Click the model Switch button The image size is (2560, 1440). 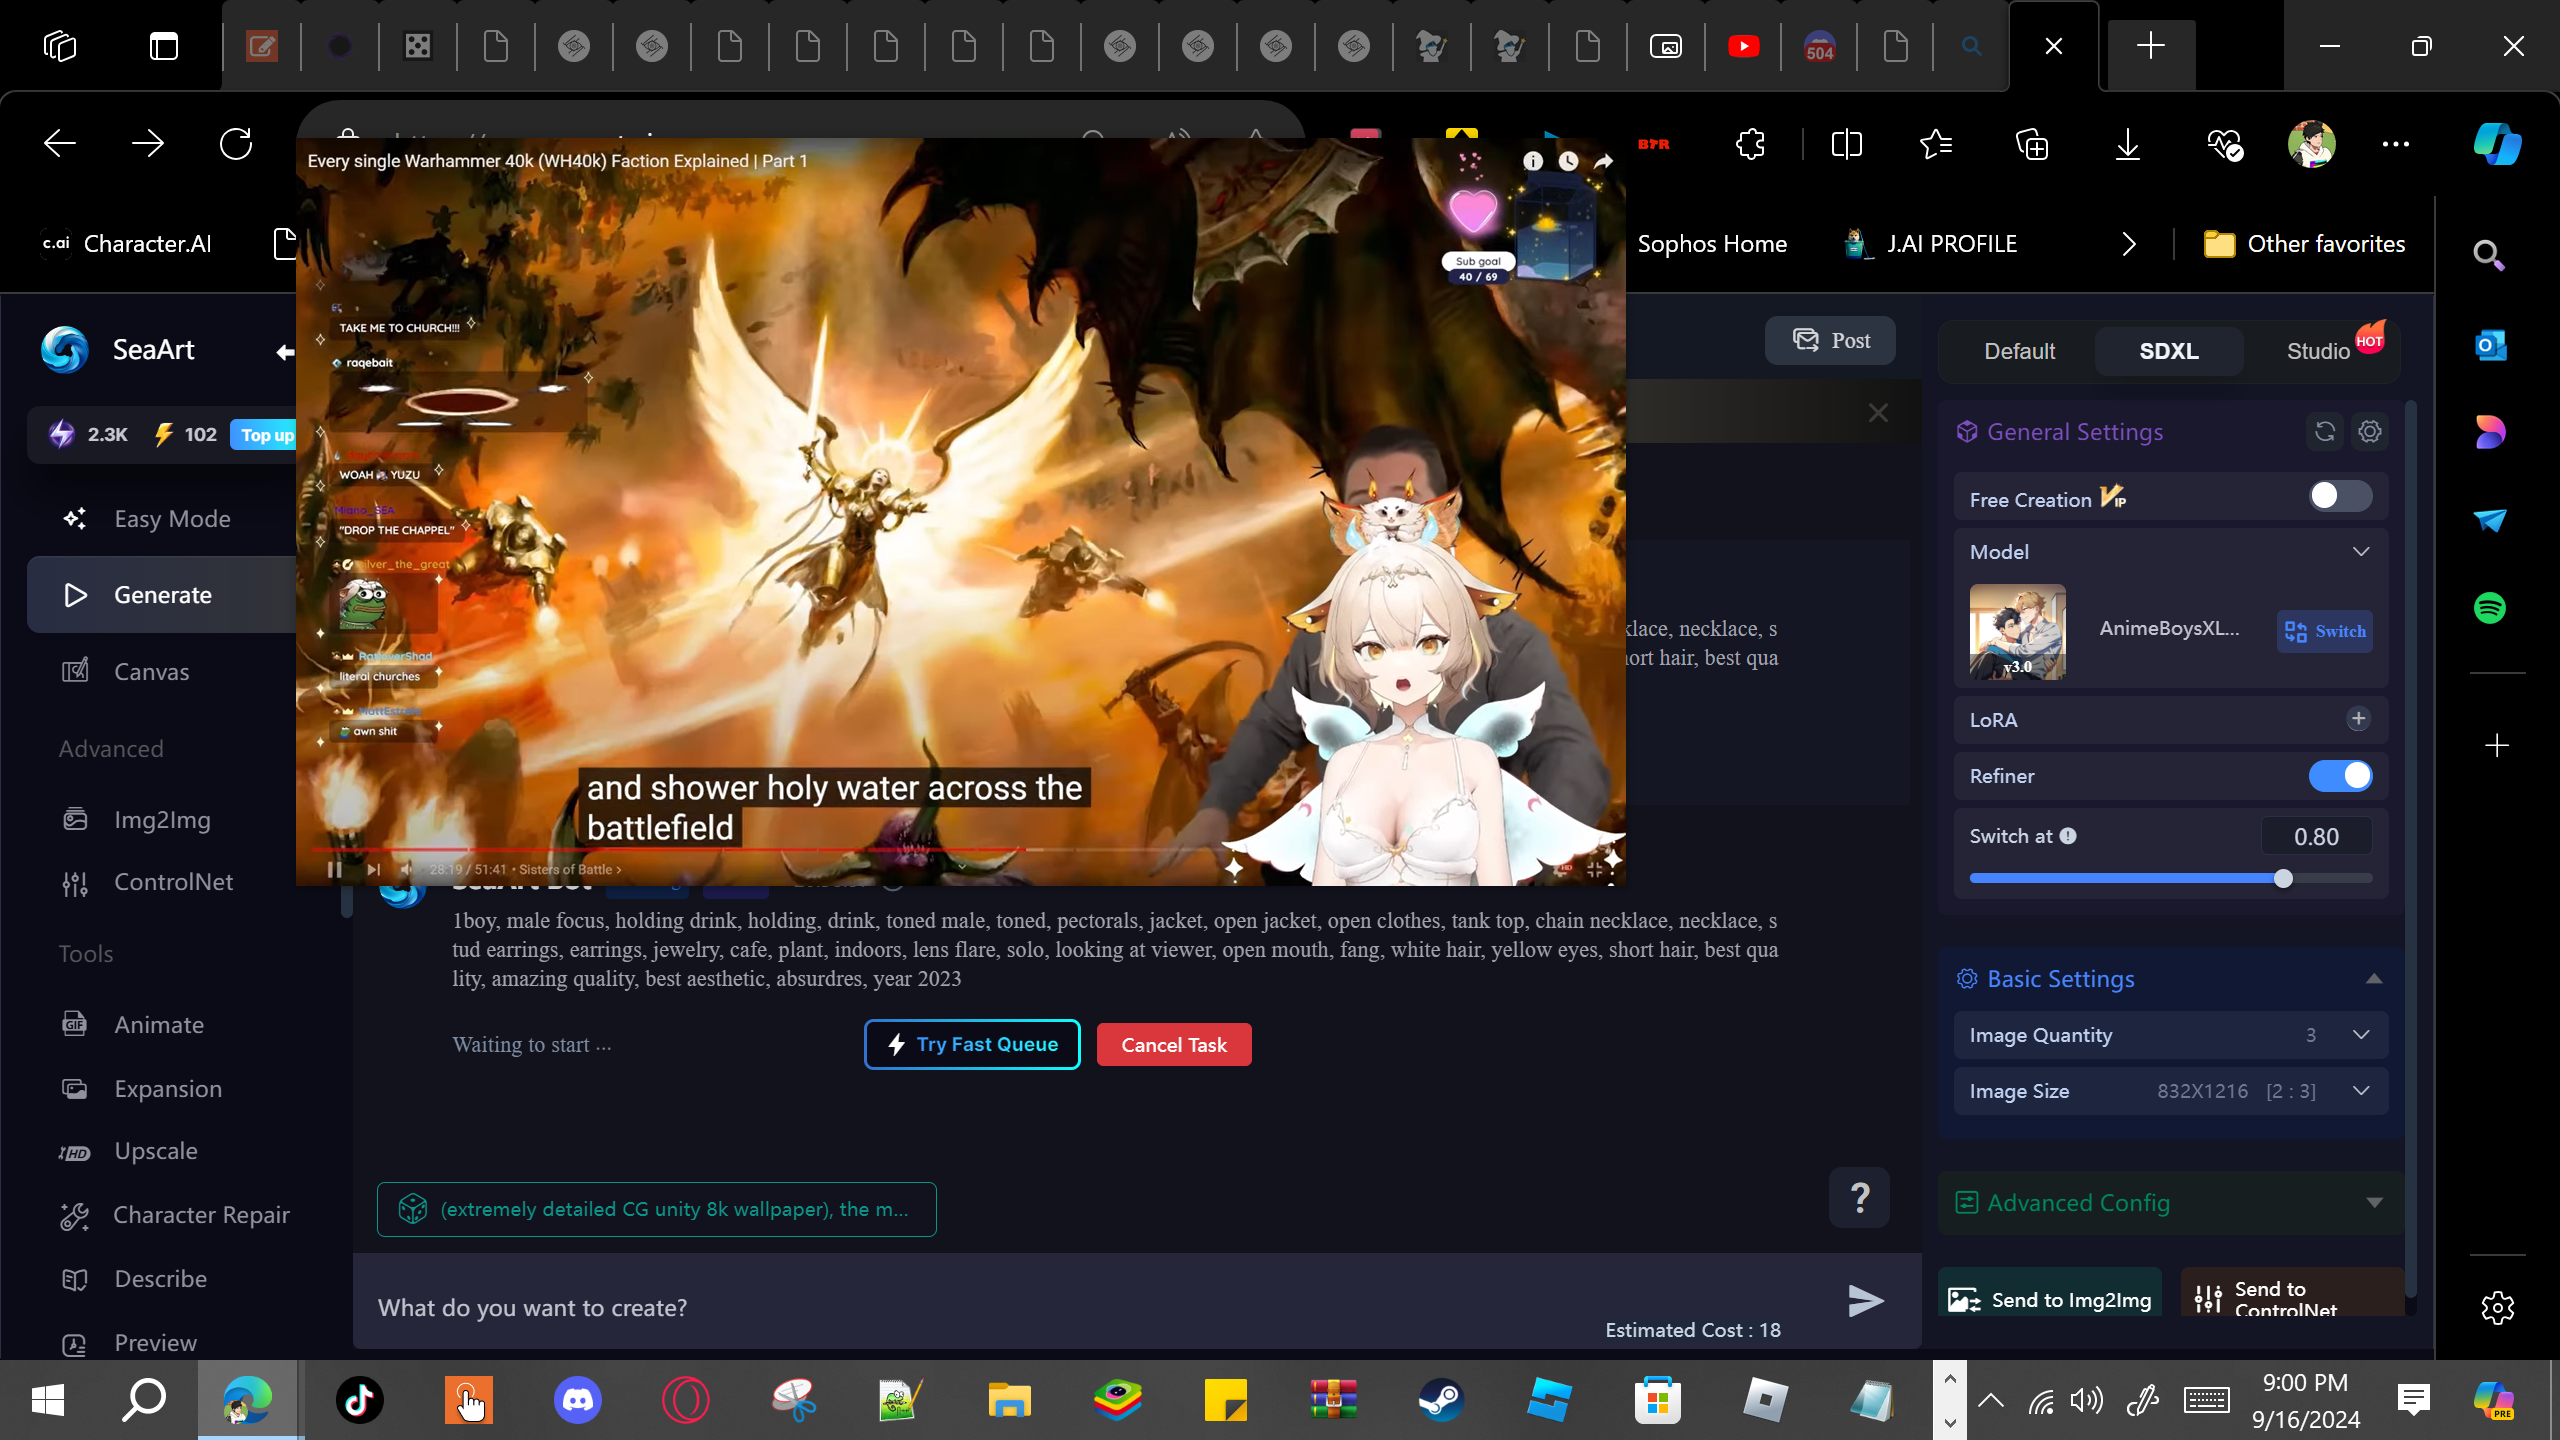pos(2325,632)
